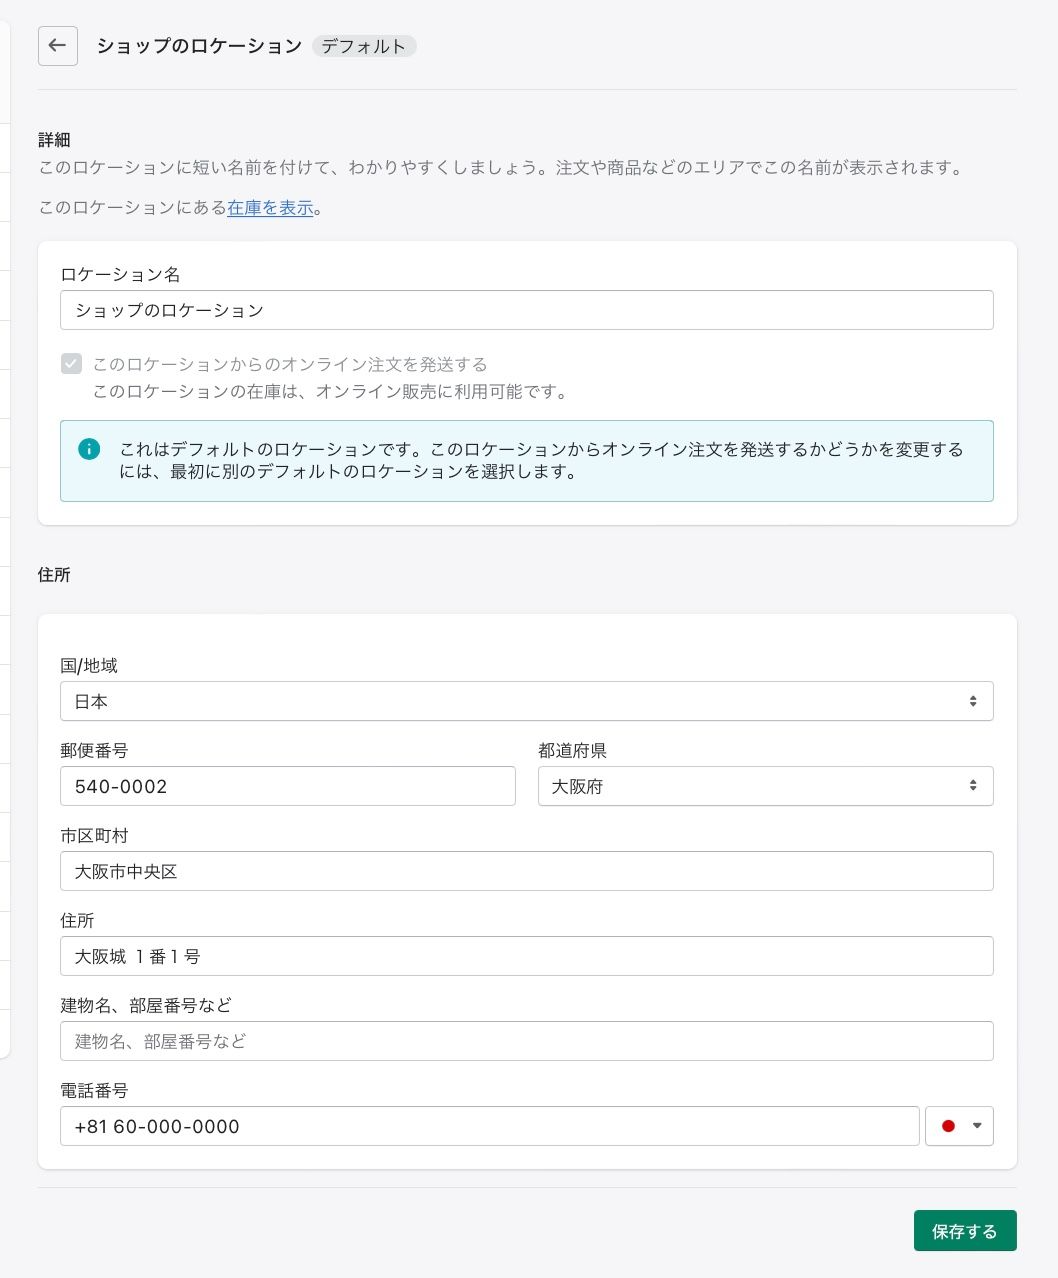Click the 郵便番号 field label
The height and width of the screenshot is (1278, 1058).
tap(94, 751)
